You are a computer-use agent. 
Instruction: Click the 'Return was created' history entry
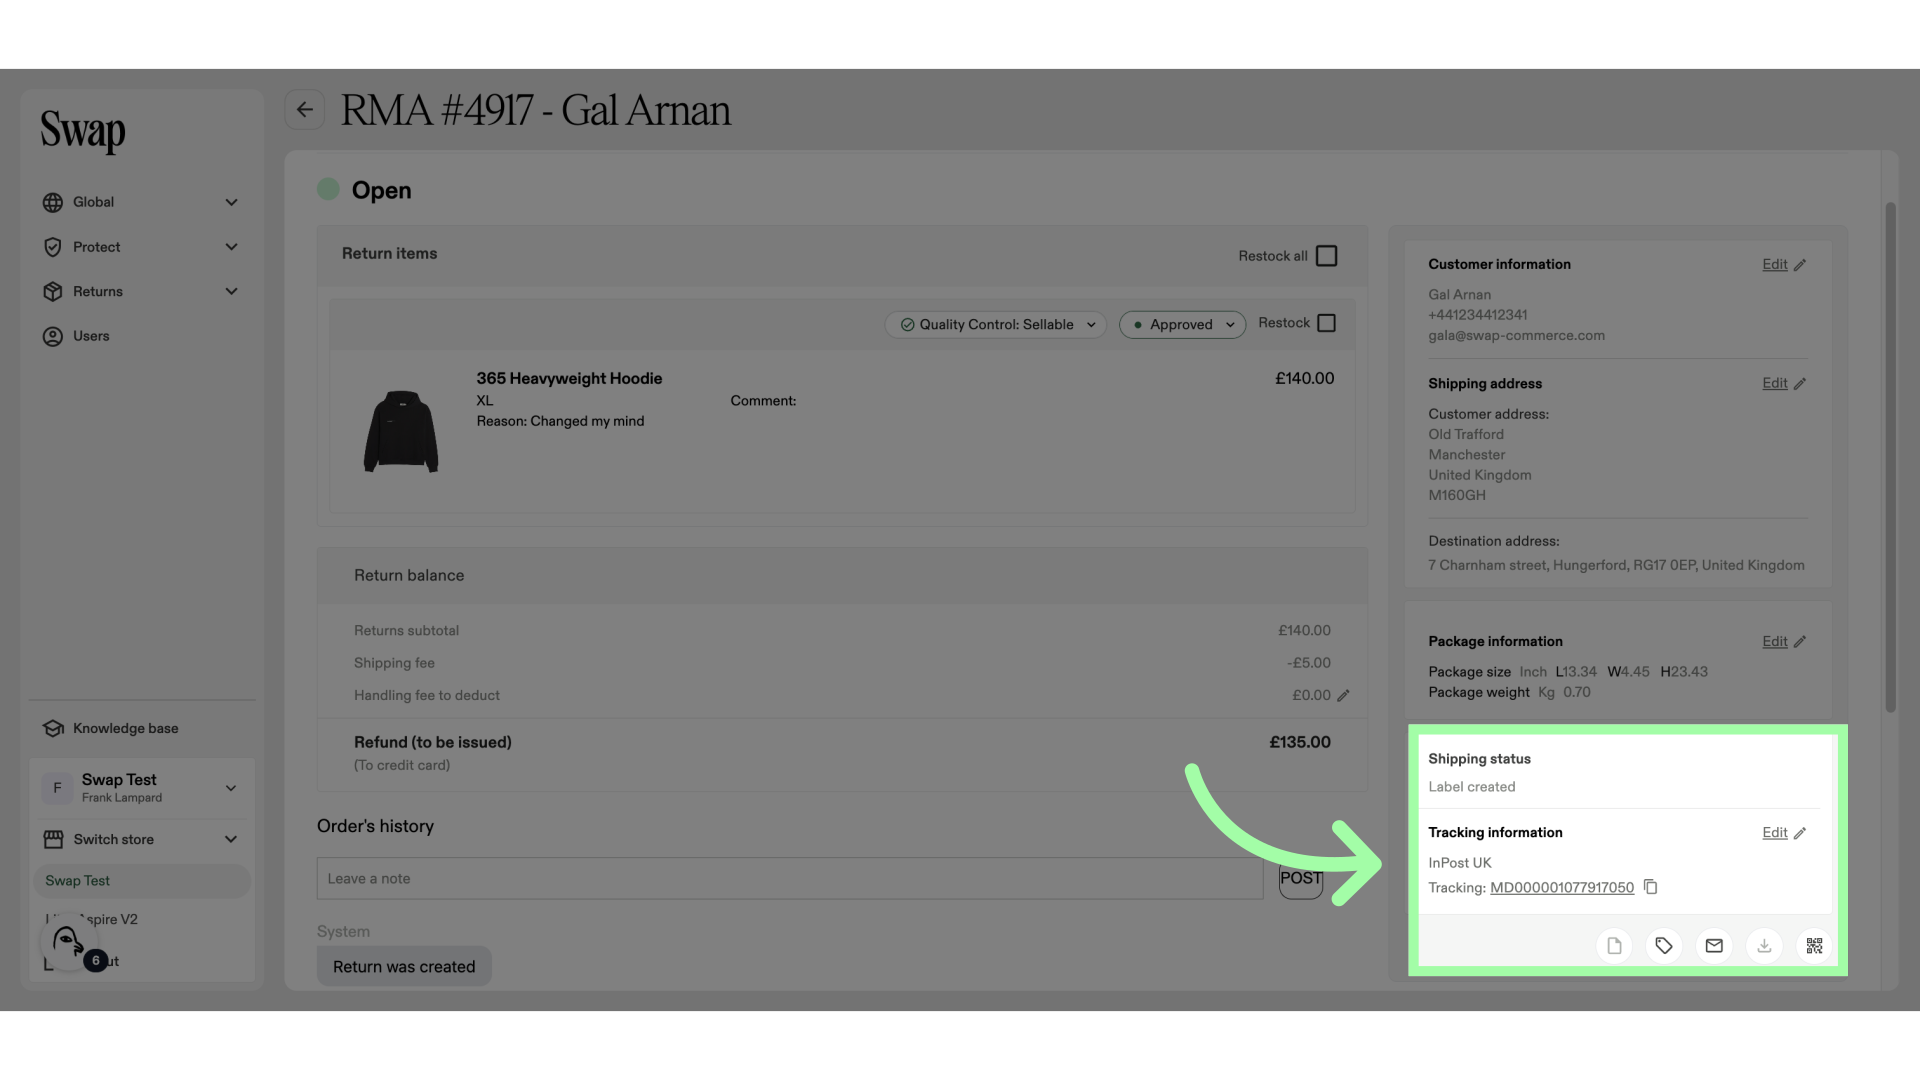tap(404, 967)
